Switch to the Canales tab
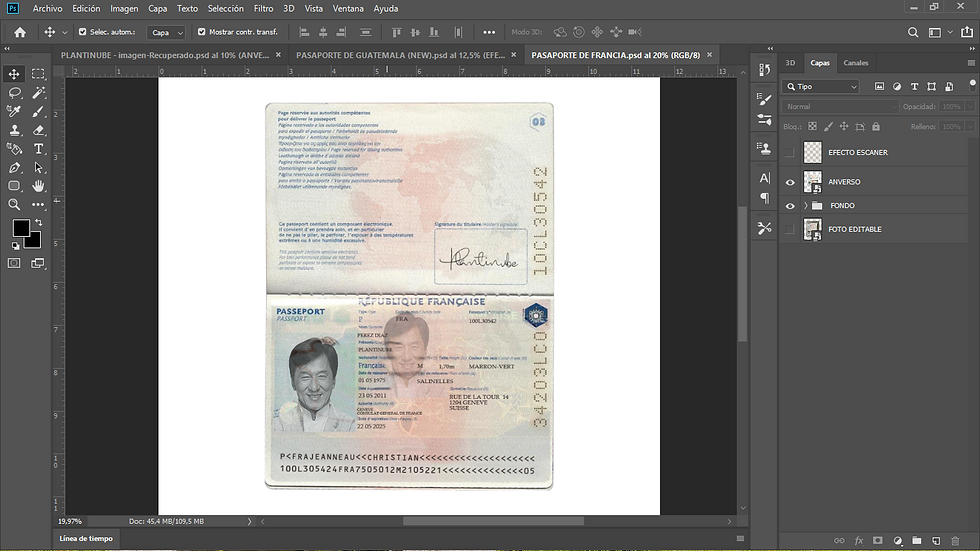The image size is (980, 551). tap(856, 63)
